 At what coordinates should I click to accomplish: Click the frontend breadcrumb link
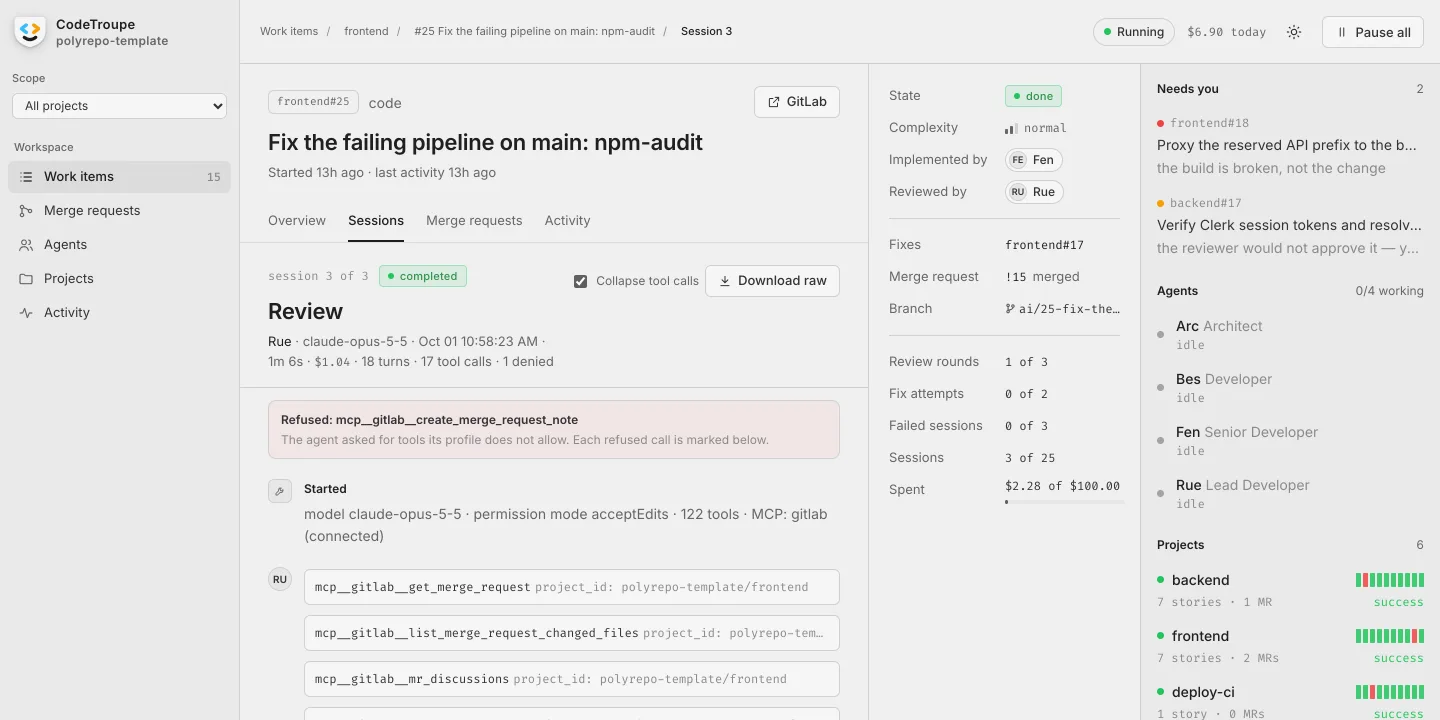pos(366,31)
